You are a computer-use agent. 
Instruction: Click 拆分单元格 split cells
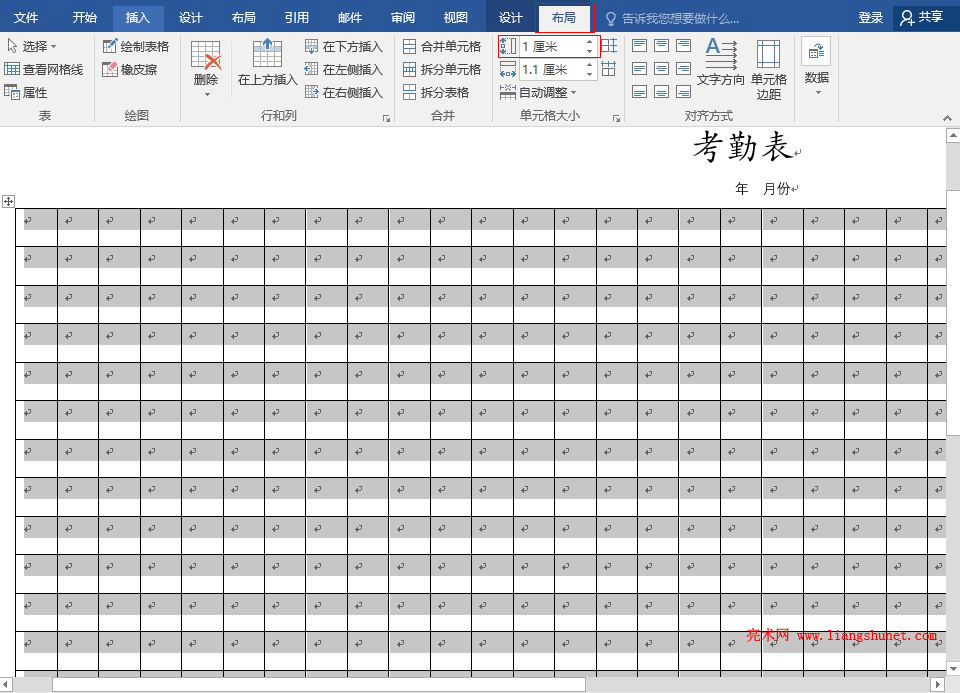click(x=442, y=69)
